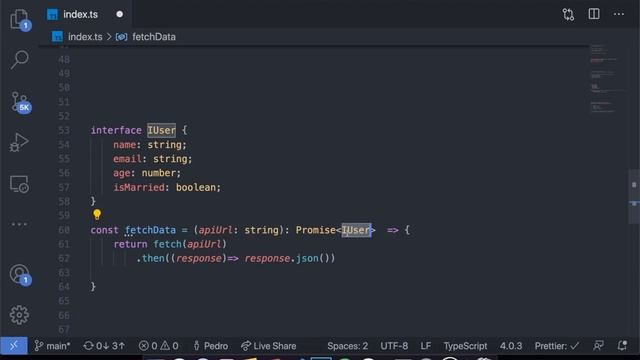Click the 'isMarried' property name
Image resolution: width=640 pixels, height=360 pixels.
(139, 187)
